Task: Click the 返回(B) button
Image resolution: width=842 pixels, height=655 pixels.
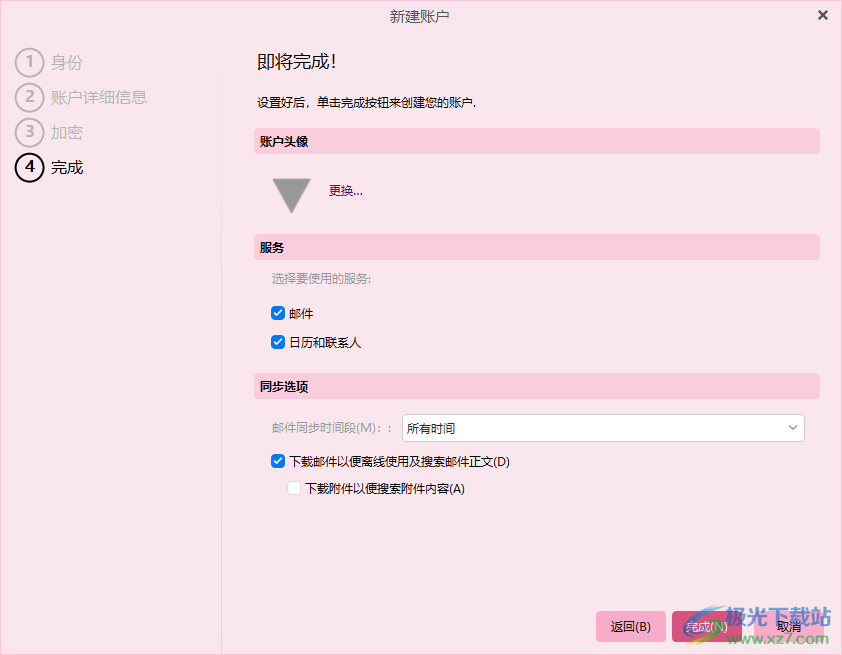Action: click(x=630, y=627)
